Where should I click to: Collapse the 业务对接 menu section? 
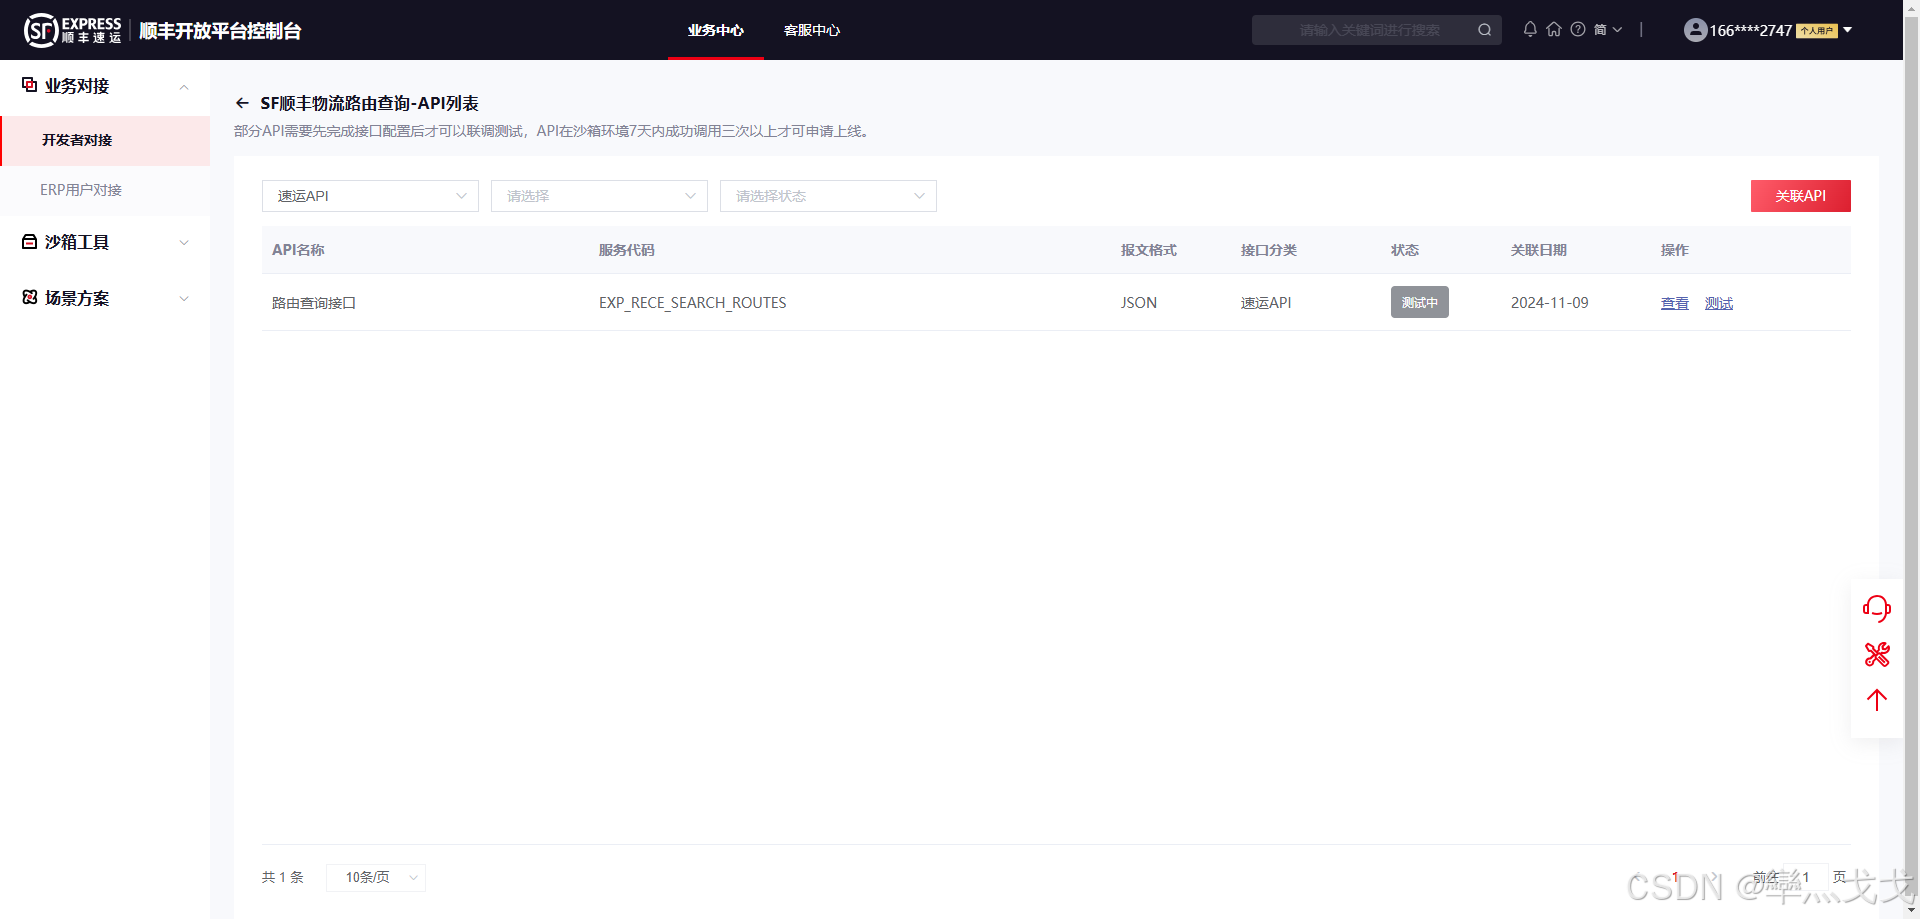[184, 87]
